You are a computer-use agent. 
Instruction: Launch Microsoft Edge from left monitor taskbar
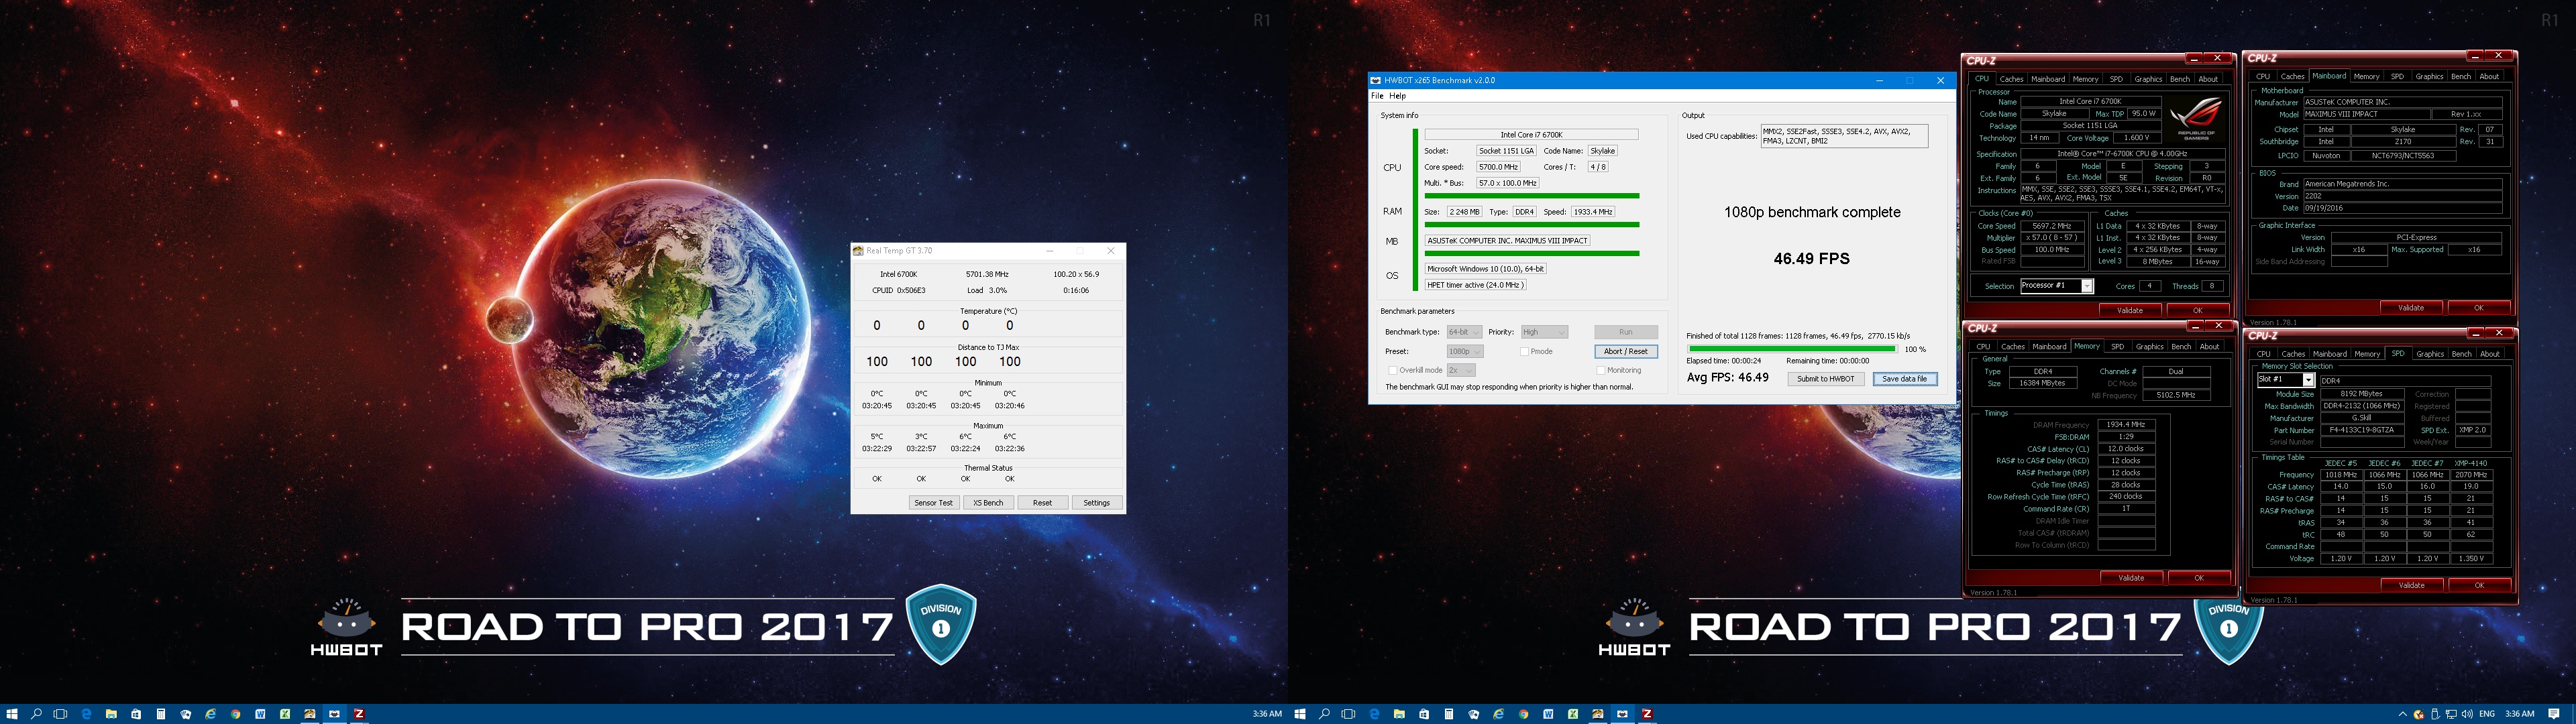[x=86, y=714]
